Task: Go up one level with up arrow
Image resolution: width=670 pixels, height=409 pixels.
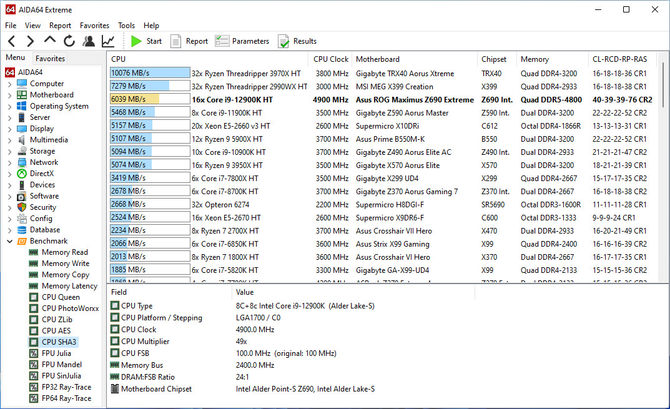Action: tap(50, 40)
